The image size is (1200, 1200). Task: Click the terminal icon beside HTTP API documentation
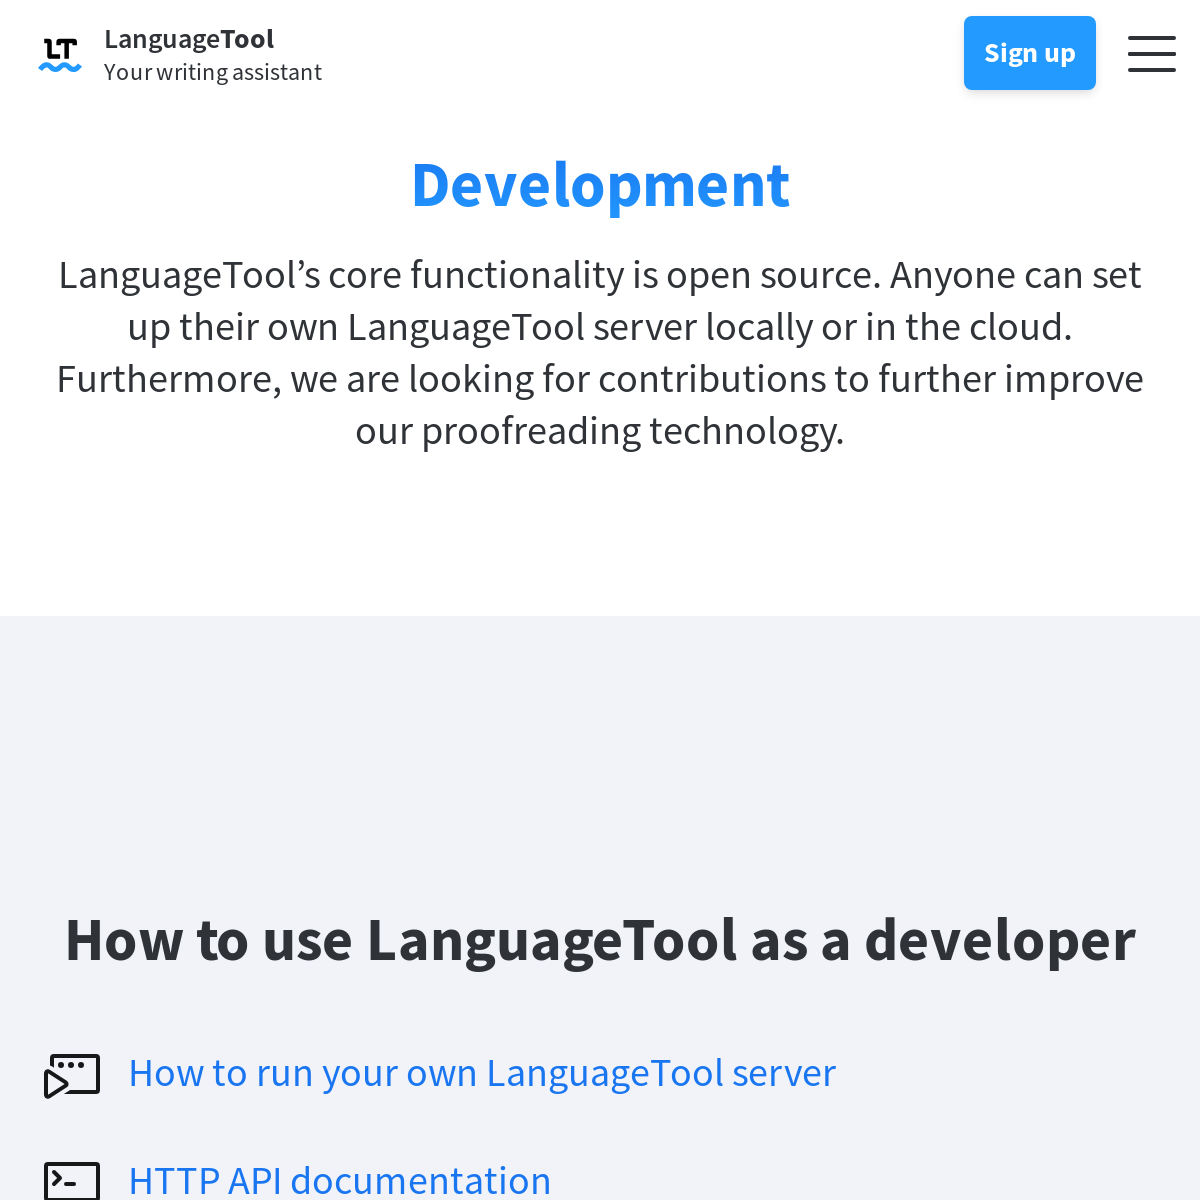tap(72, 1181)
